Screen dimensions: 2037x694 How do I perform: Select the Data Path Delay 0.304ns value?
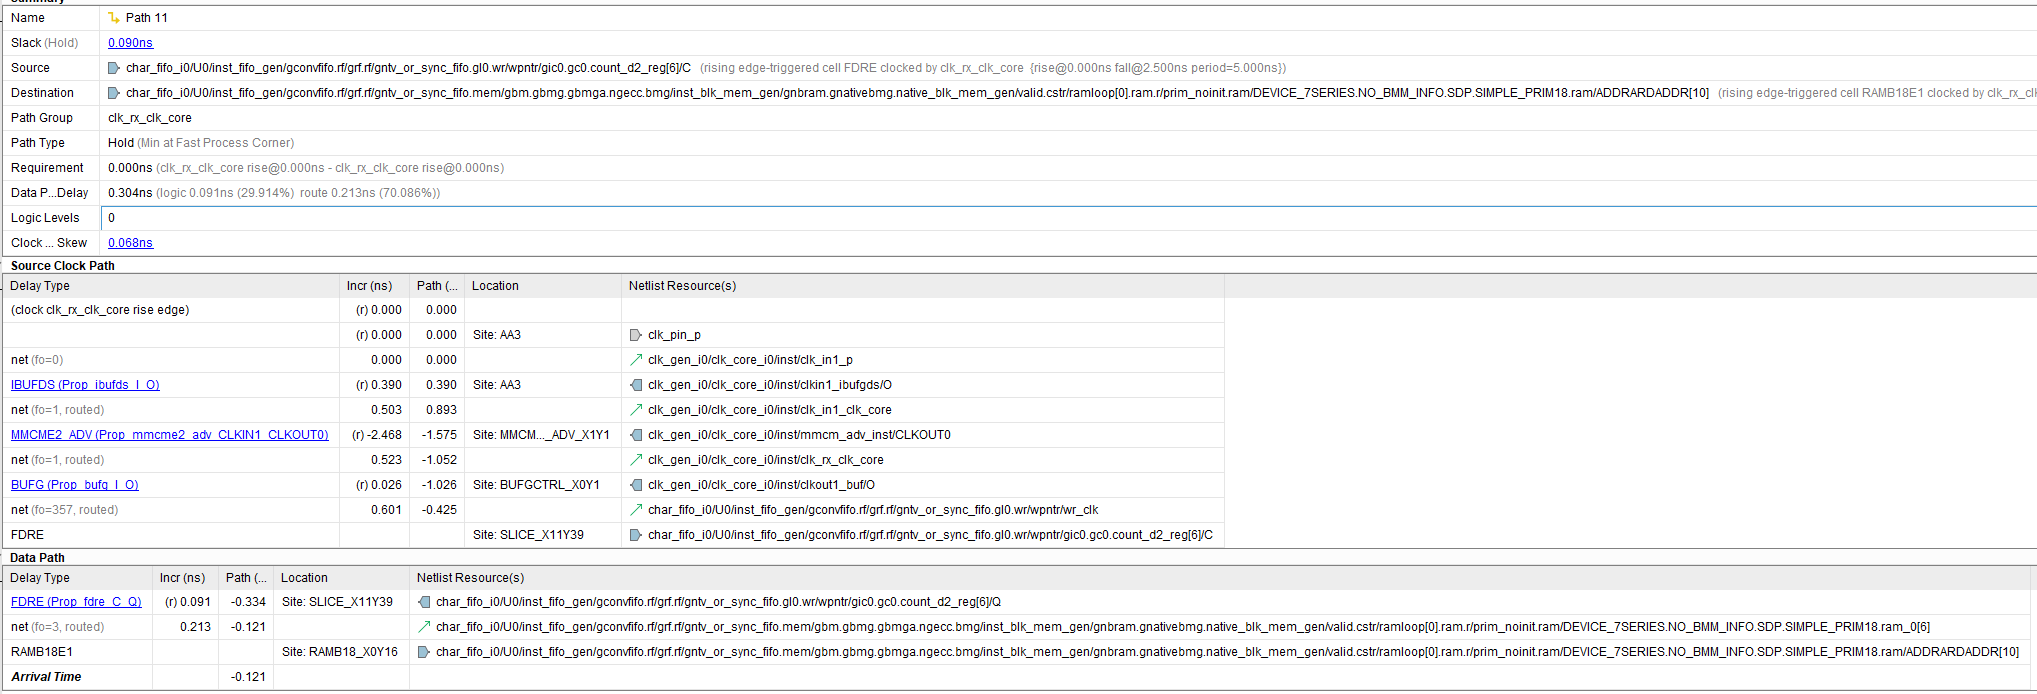click(x=130, y=193)
